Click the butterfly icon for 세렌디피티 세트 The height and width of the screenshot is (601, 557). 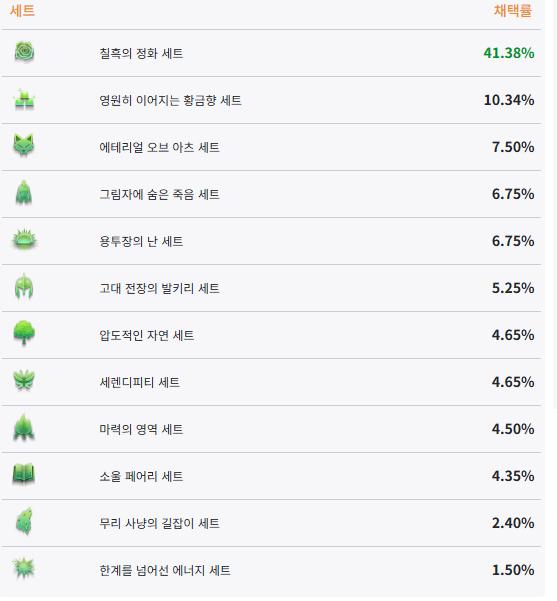coord(24,380)
